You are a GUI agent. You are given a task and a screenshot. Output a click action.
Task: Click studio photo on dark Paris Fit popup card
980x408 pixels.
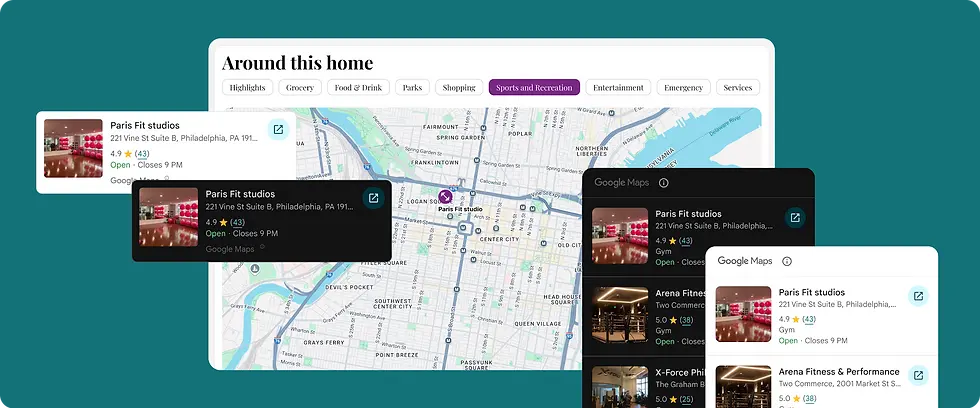coord(168,217)
